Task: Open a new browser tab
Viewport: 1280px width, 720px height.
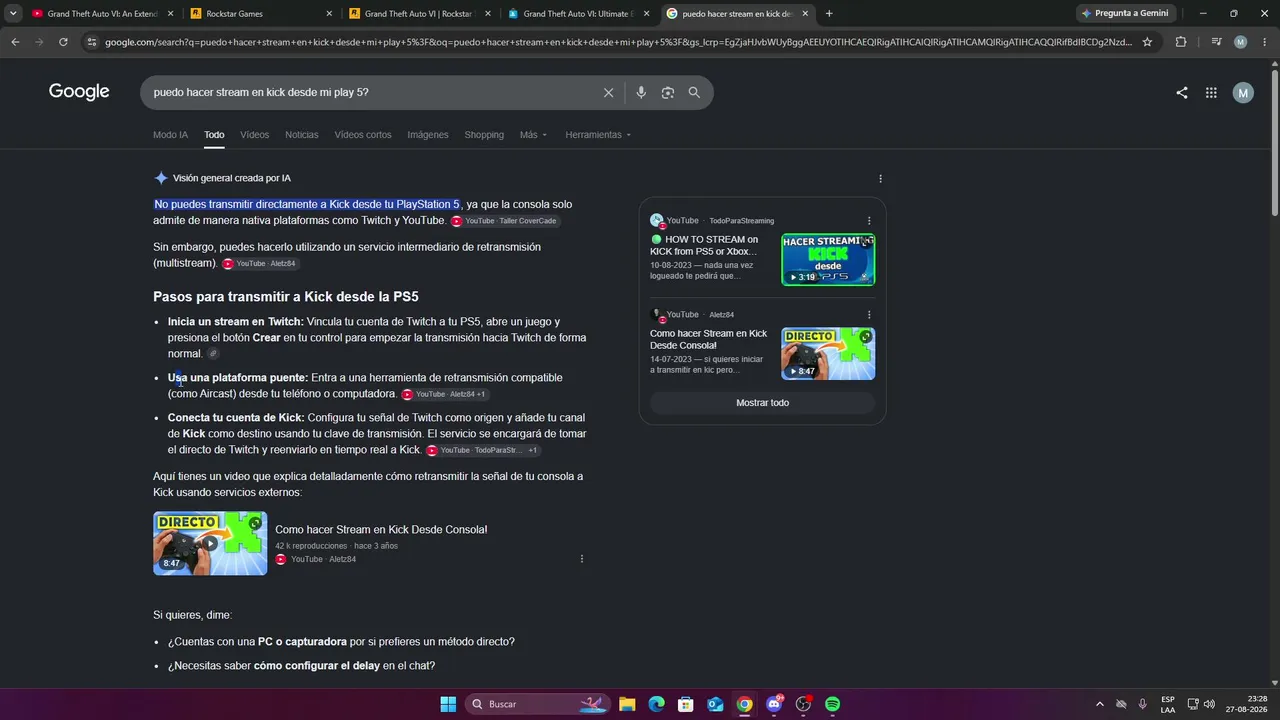Action: pyautogui.click(x=829, y=14)
